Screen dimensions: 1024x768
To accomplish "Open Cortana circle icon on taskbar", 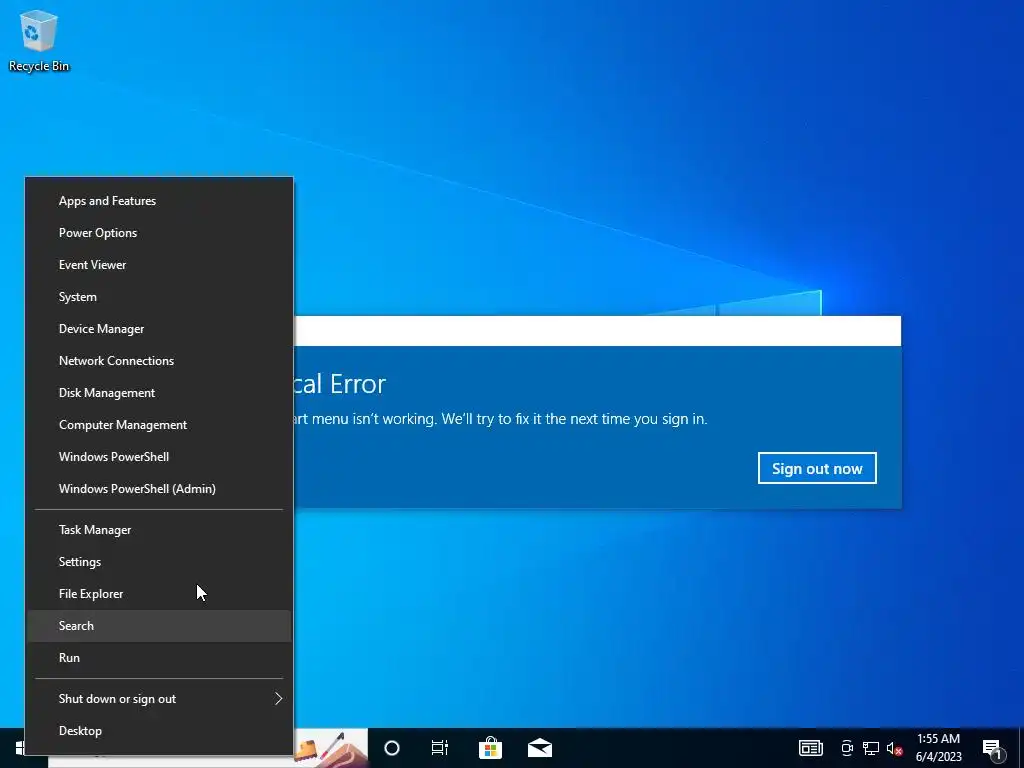I will (x=392, y=748).
